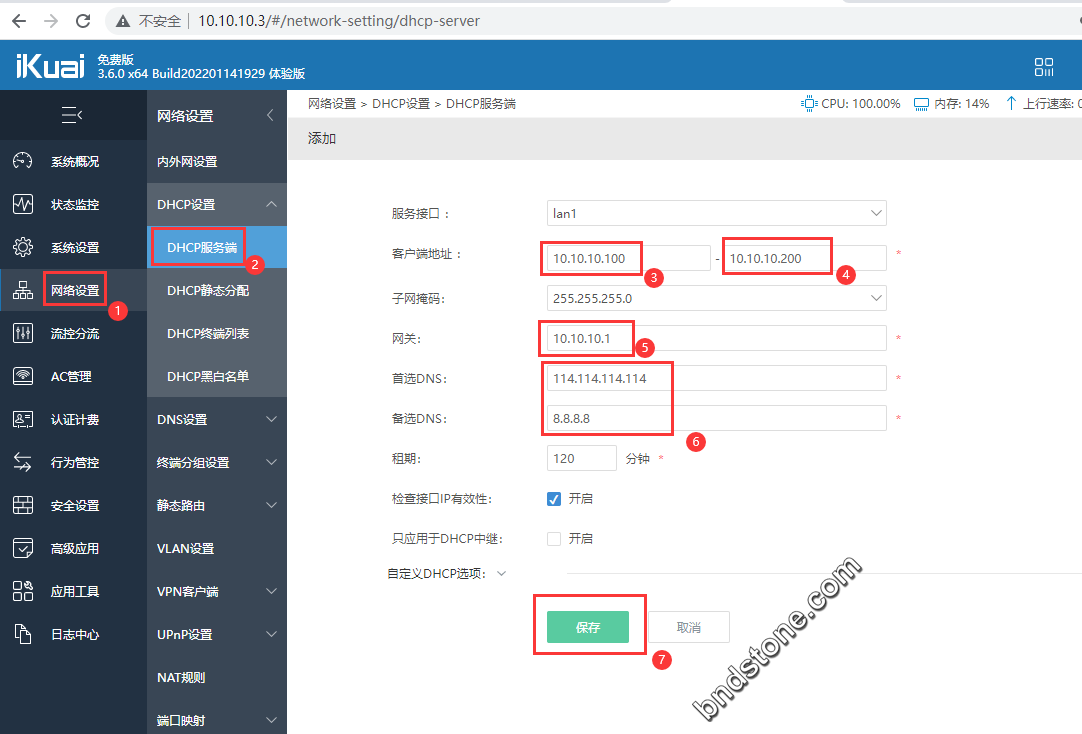Expand the 静态路由 submenu

tap(271, 505)
